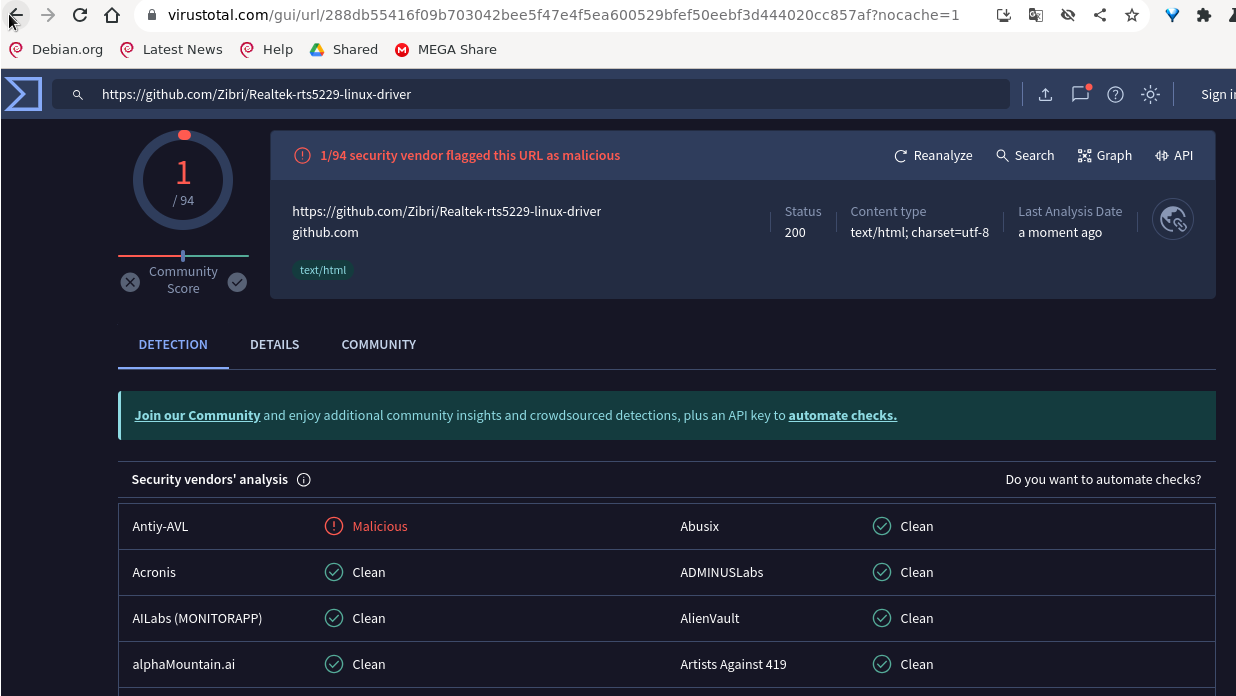
Task: Click the browser forward arrow
Action: pyautogui.click(x=48, y=15)
